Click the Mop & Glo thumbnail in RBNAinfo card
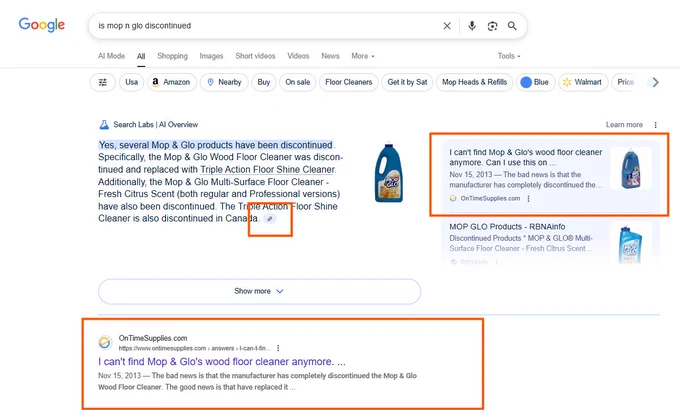This screenshot has width=680, height=410. (631, 244)
